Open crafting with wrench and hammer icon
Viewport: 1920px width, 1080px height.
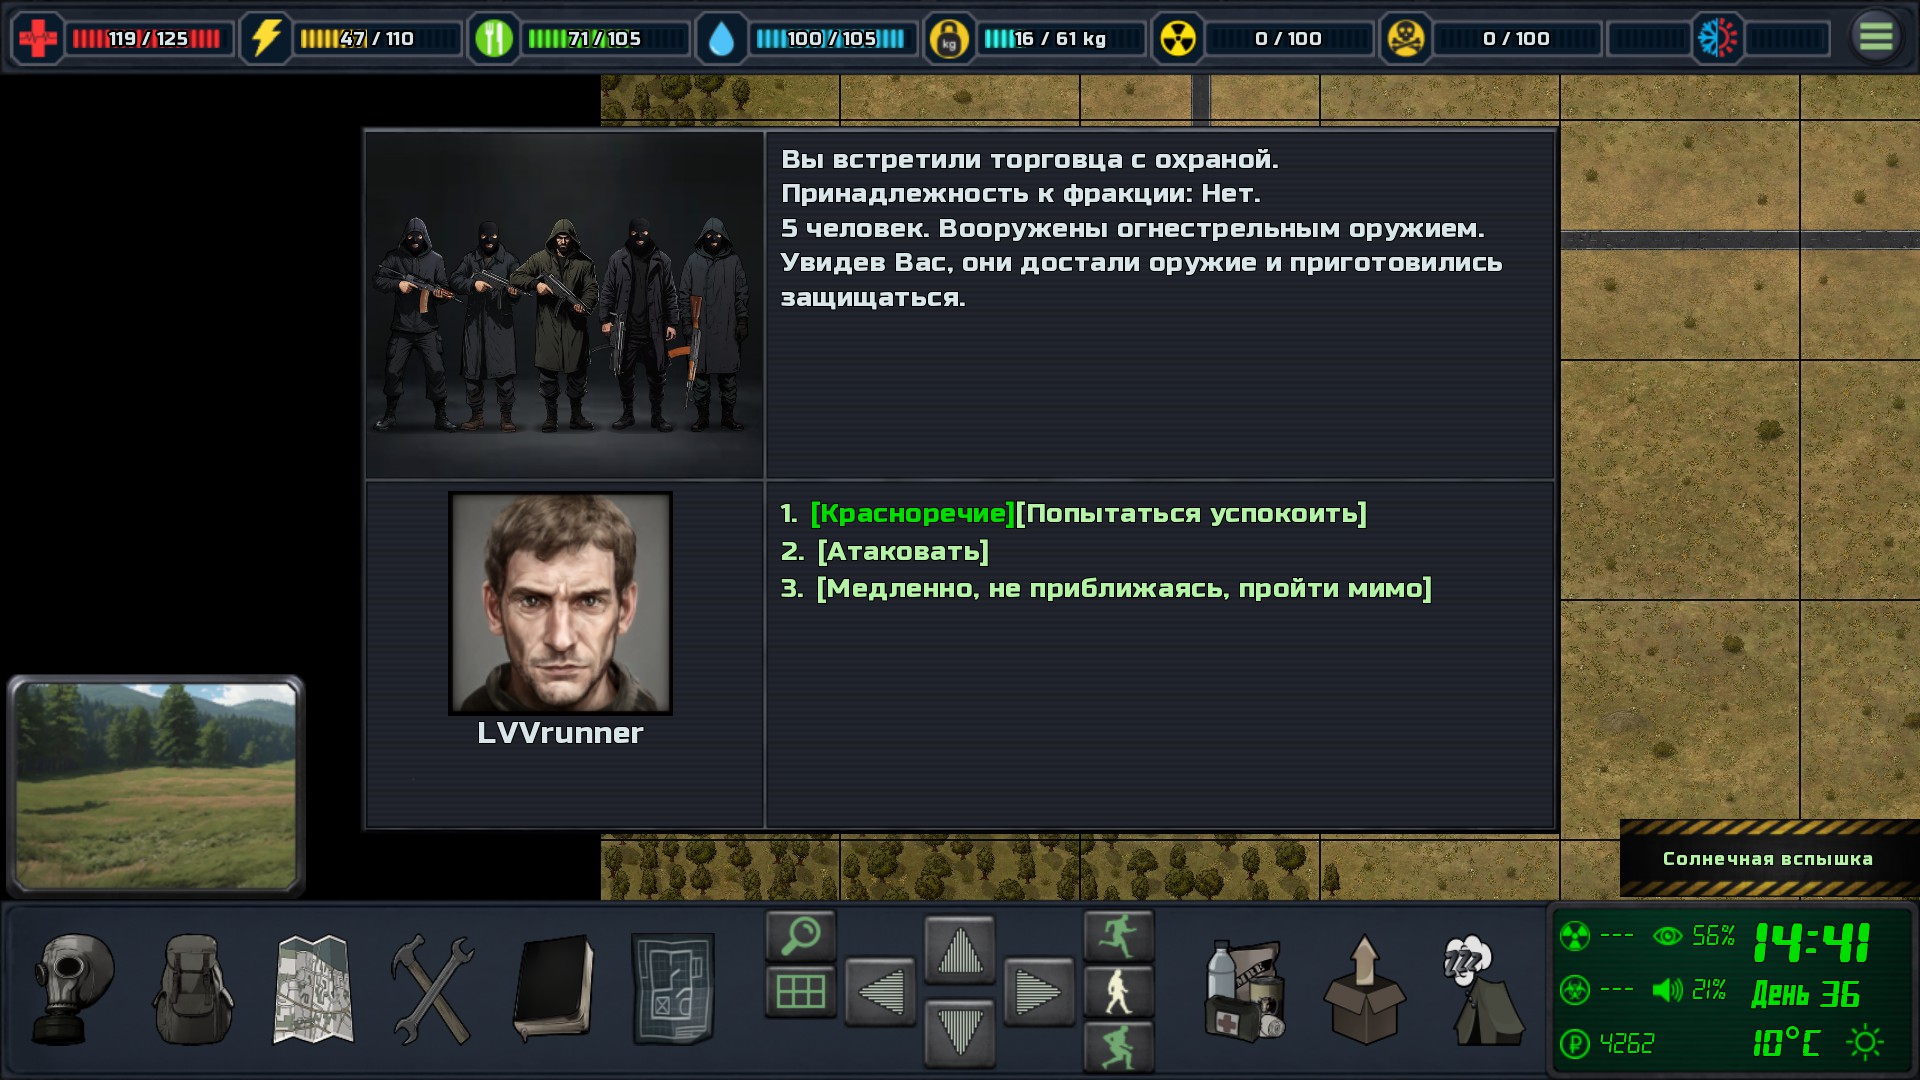(433, 989)
